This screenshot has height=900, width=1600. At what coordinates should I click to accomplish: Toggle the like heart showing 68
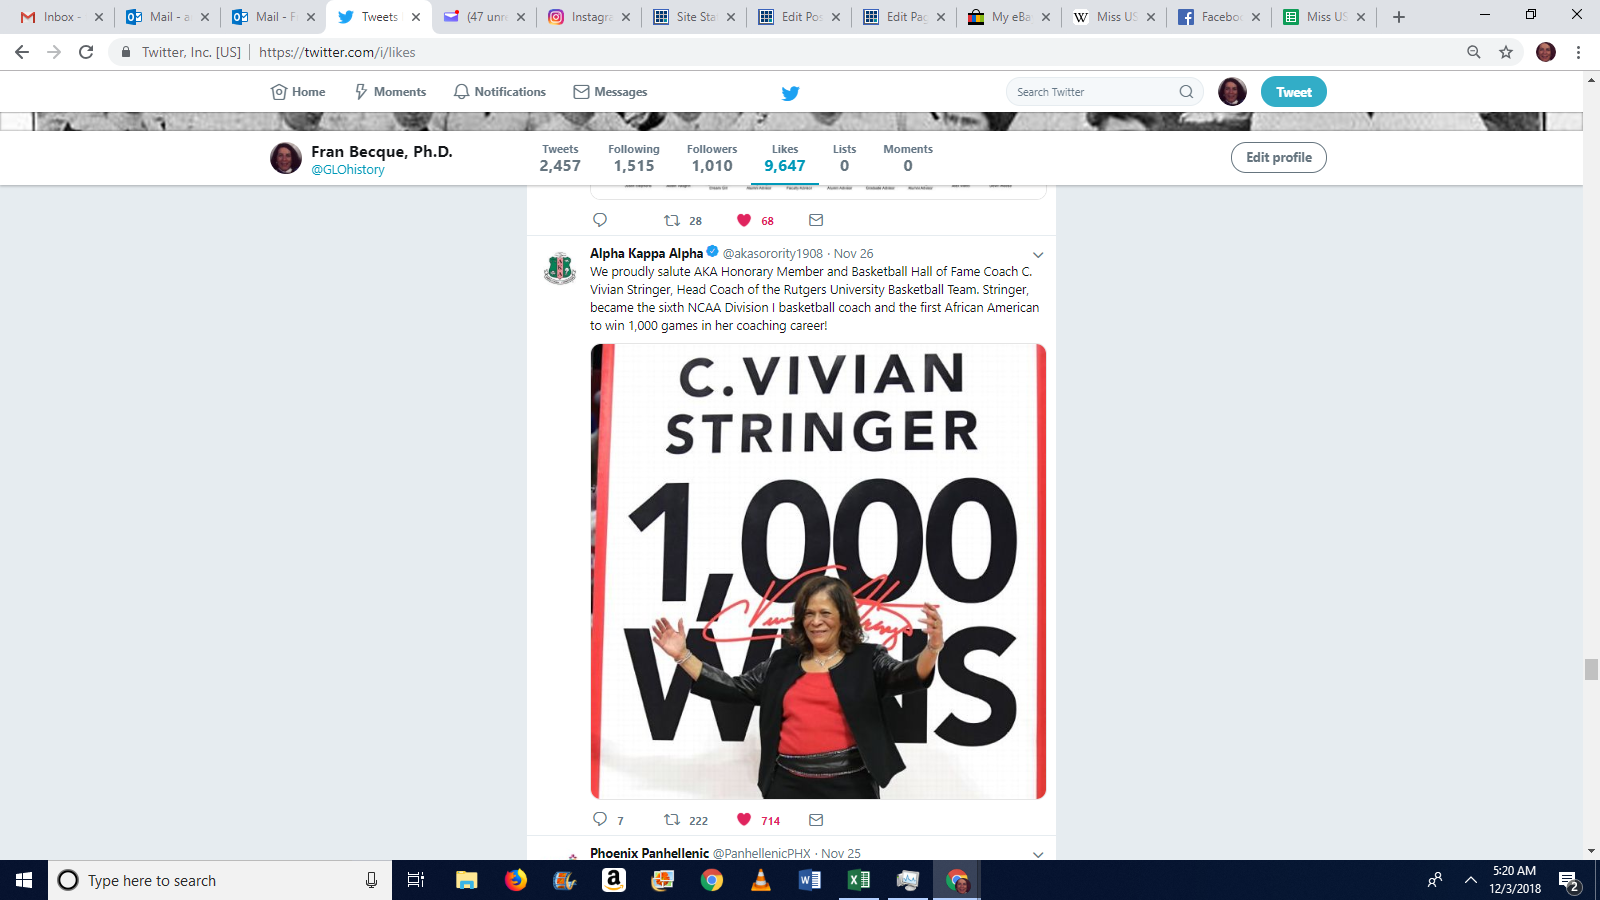(x=744, y=220)
